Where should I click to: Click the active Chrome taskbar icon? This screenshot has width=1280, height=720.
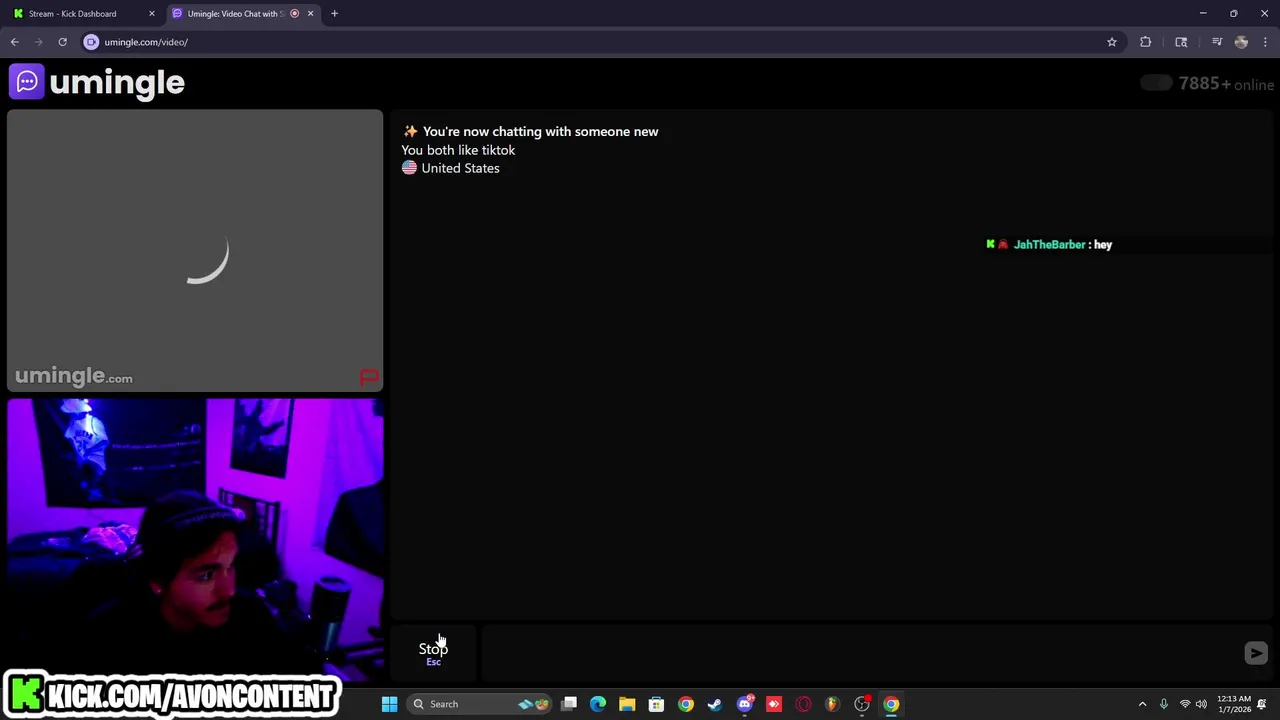(x=891, y=704)
